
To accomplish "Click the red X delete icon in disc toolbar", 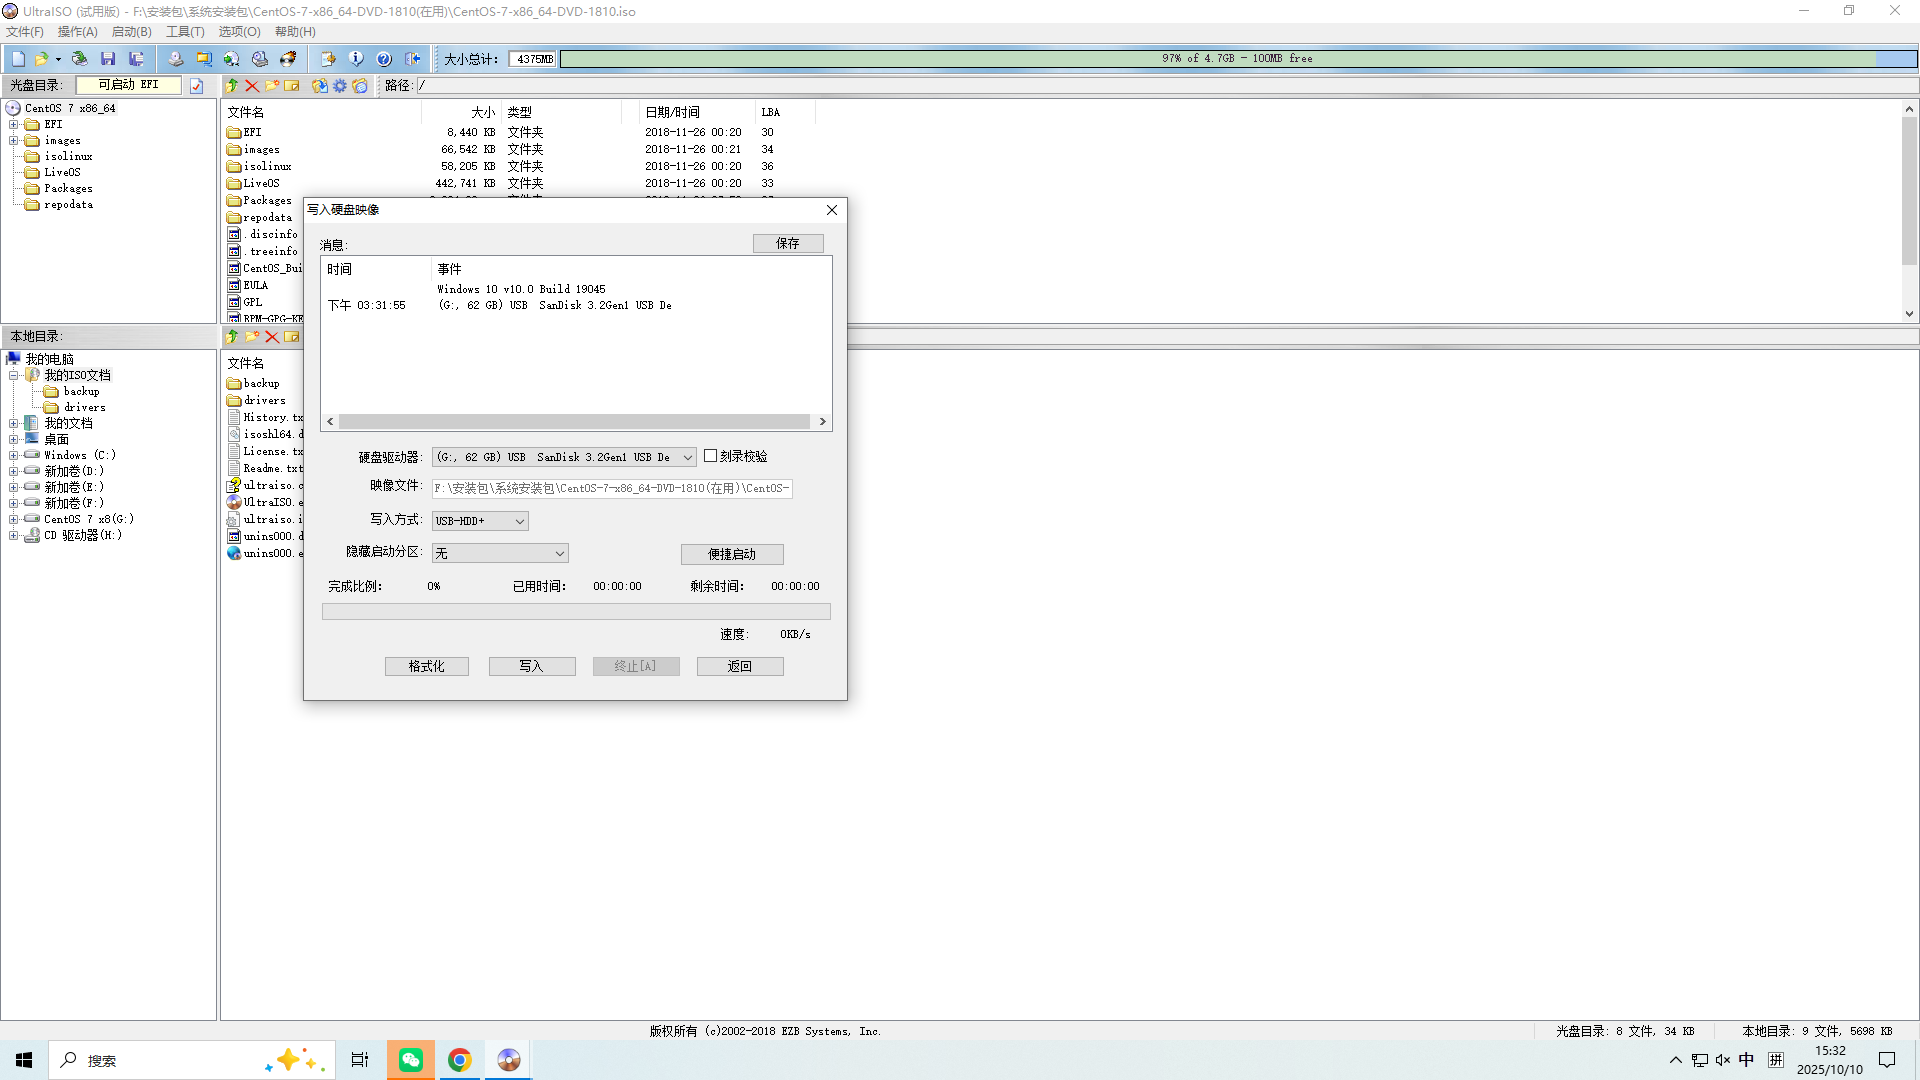I will coord(252,86).
